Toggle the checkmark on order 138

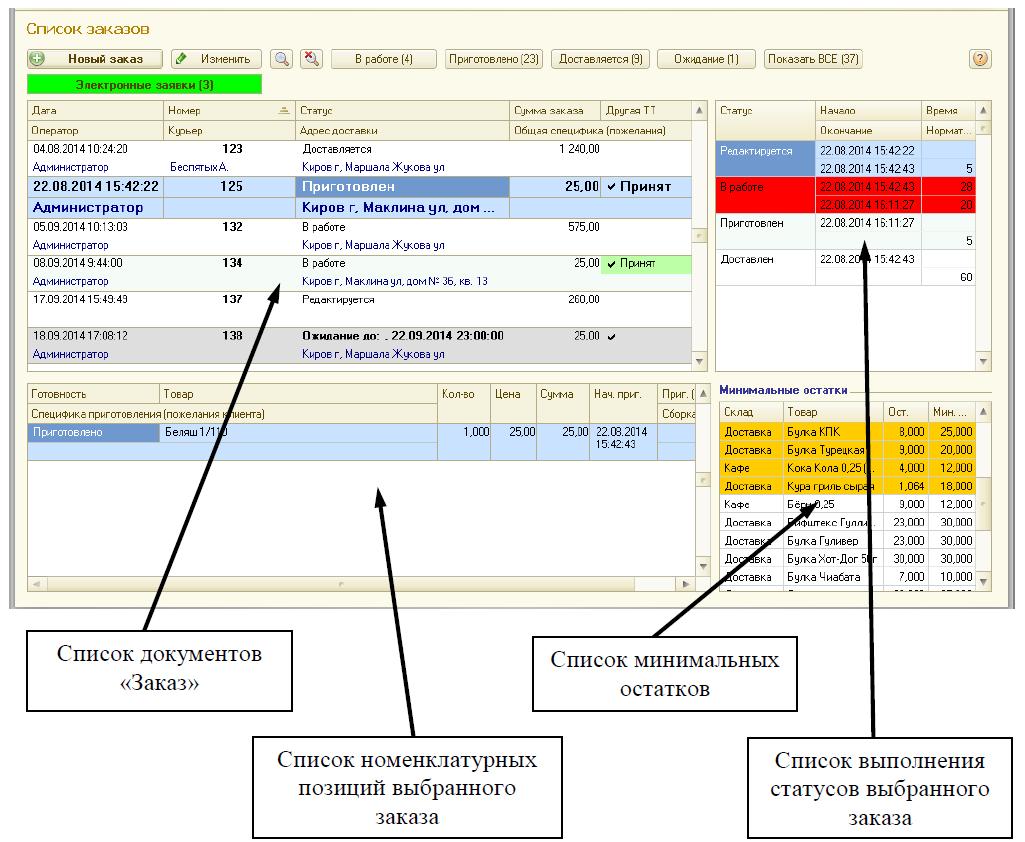[611, 337]
